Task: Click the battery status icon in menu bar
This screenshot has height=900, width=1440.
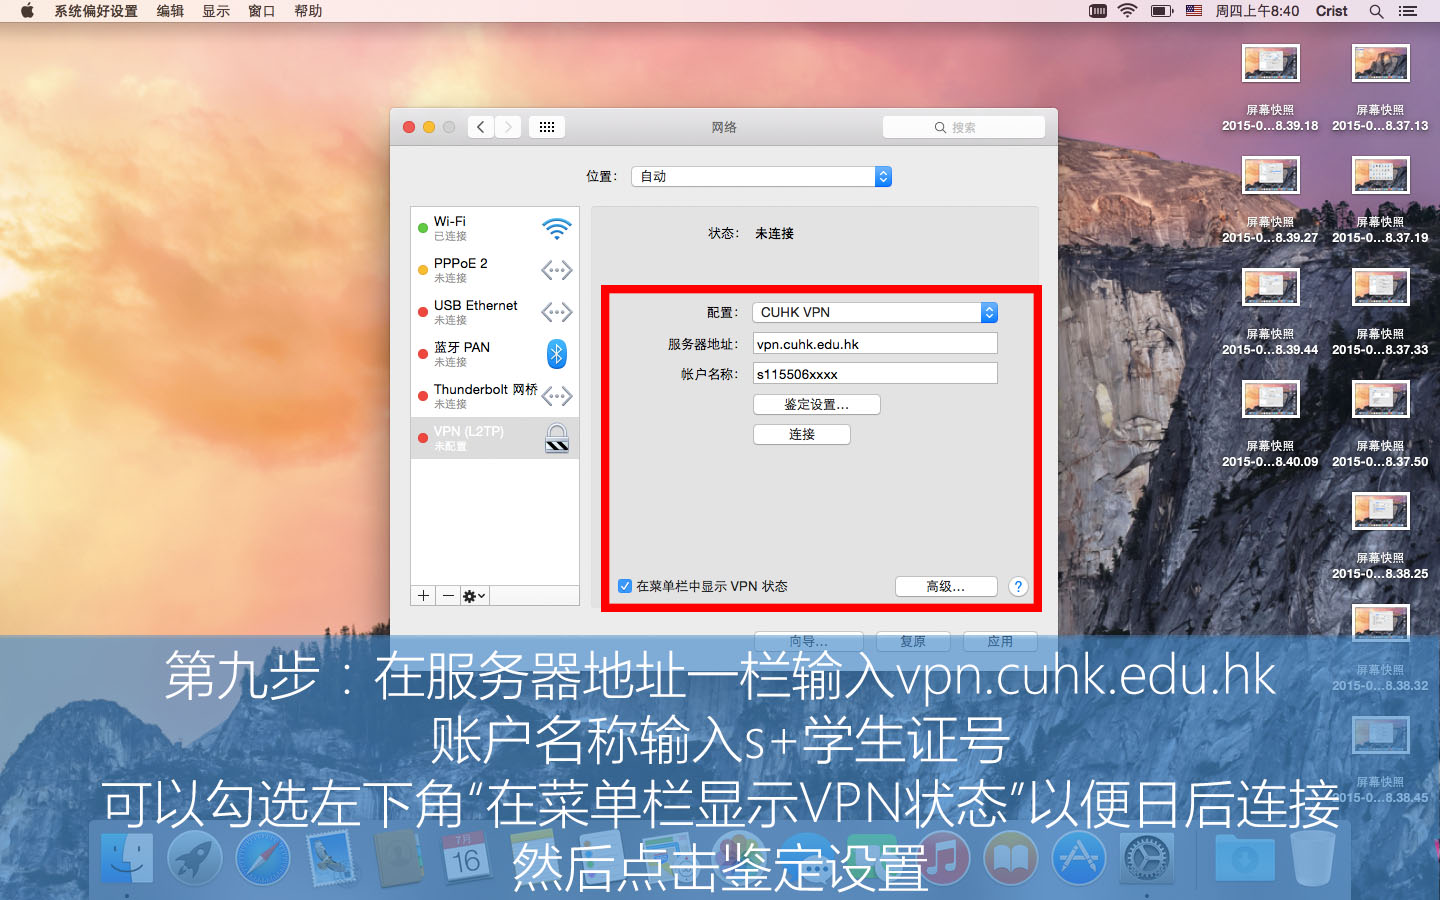Action: tap(1162, 11)
